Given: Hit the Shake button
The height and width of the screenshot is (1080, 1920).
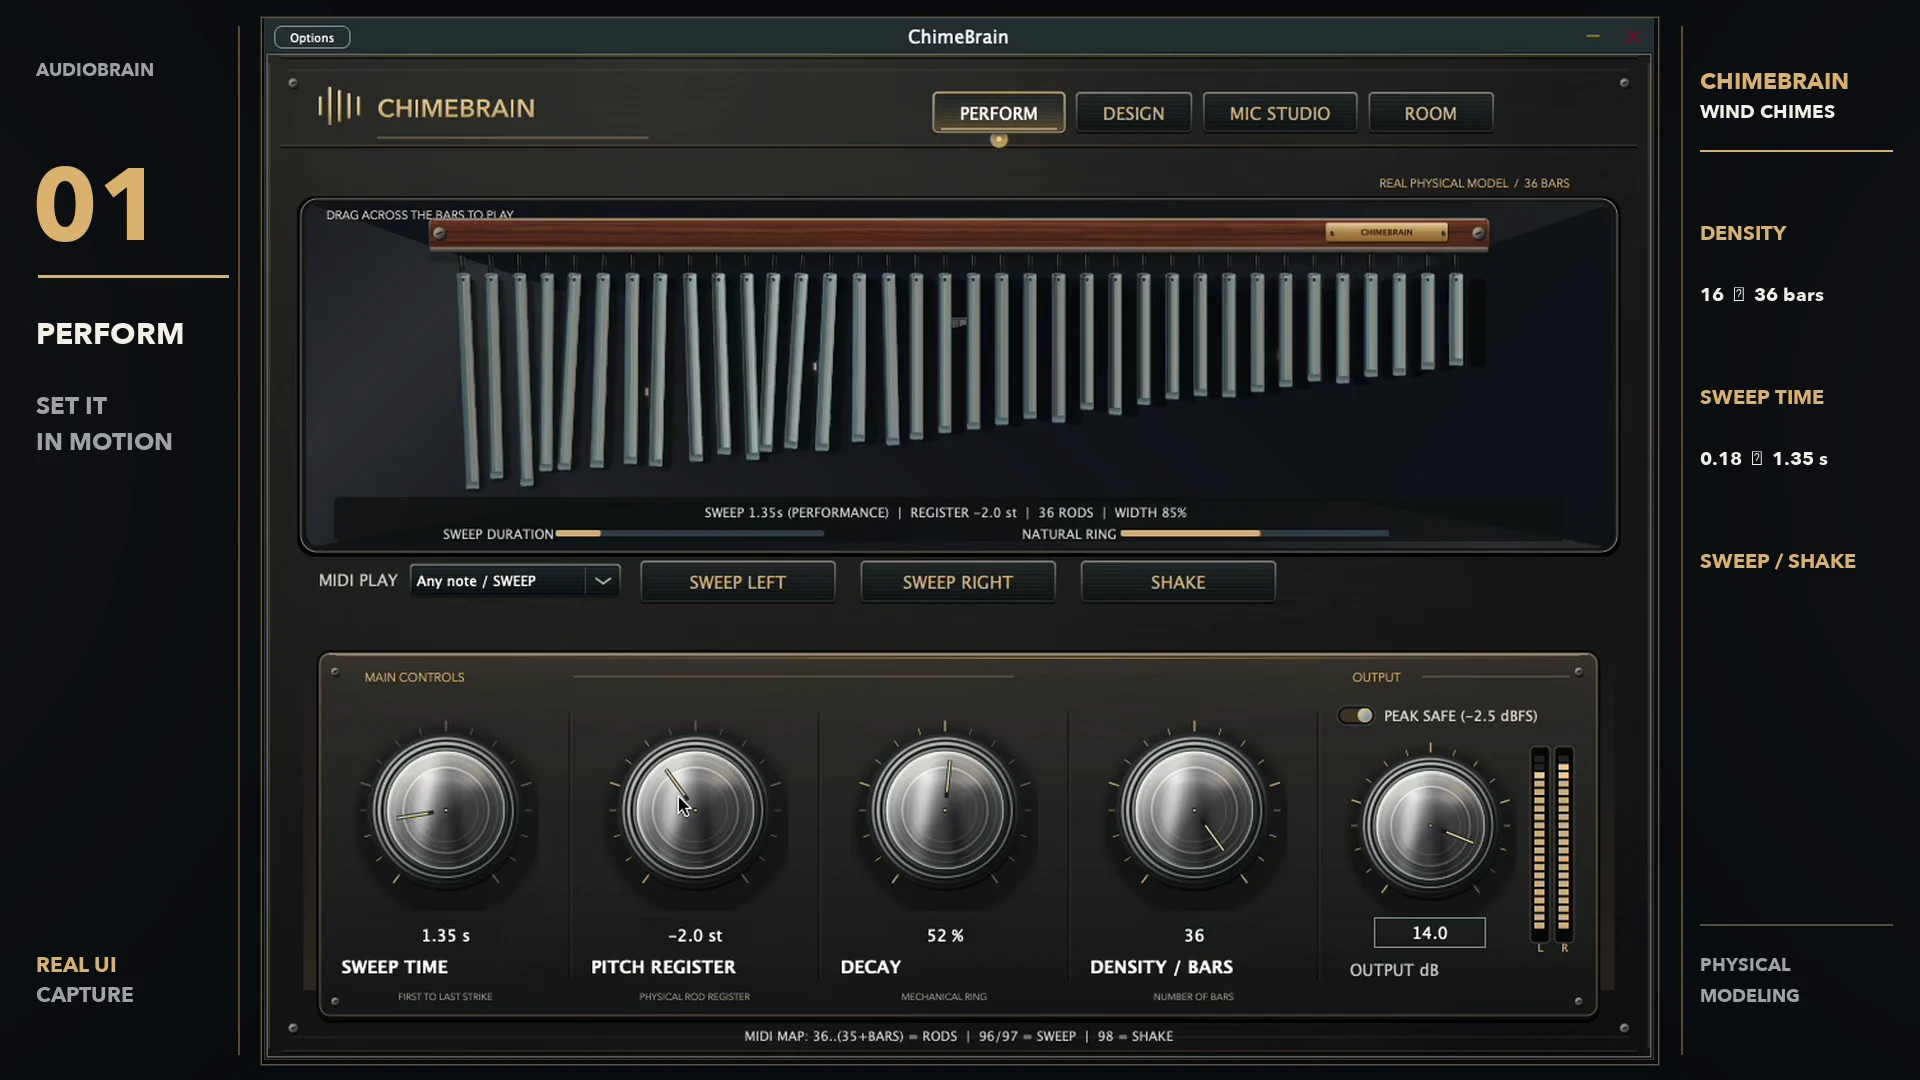Looking at the screenshot, I should (x=1178, y=582).
